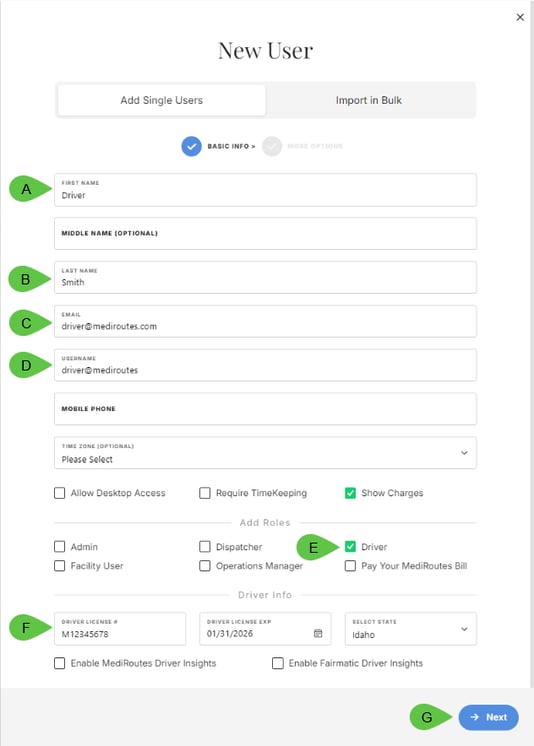Check the Operations Manager role box

[x=205, y=566]
